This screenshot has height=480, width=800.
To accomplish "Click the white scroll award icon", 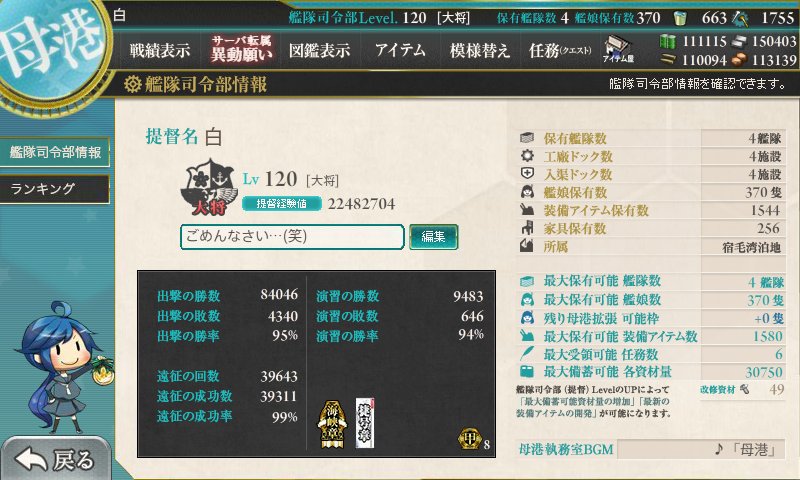I will tap(365, 423).
